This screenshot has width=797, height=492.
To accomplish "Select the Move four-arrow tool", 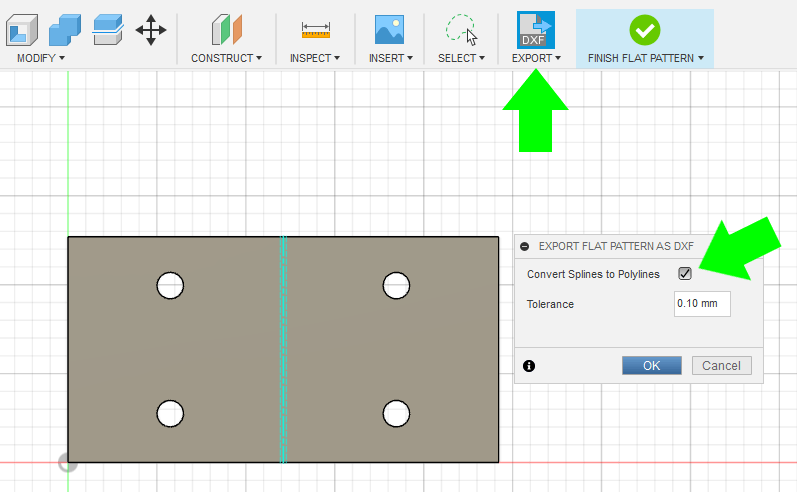I will tap(151, 30).
